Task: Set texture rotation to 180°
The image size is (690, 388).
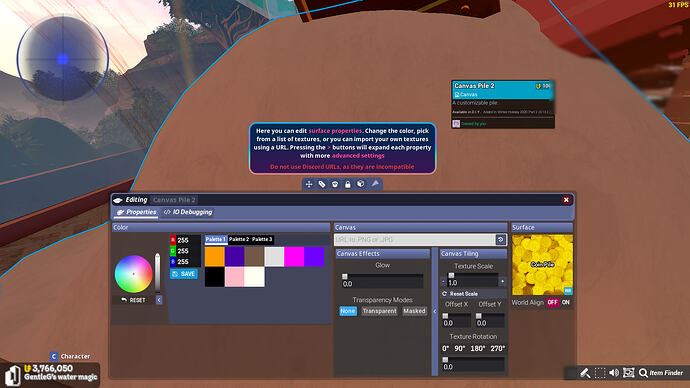Action: point(478,348)
